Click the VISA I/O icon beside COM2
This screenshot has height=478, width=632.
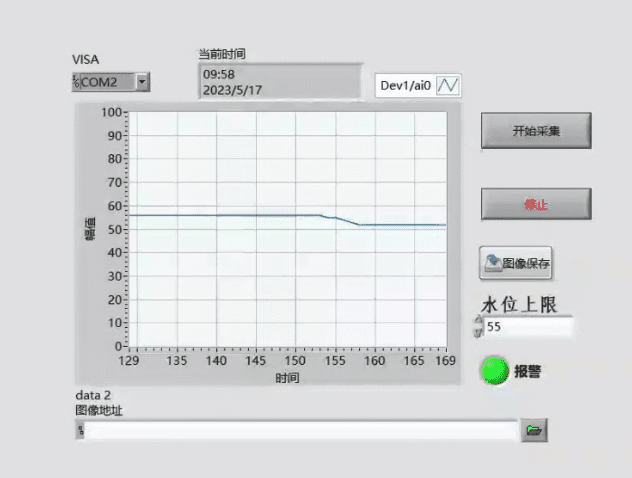click(76, 82)
